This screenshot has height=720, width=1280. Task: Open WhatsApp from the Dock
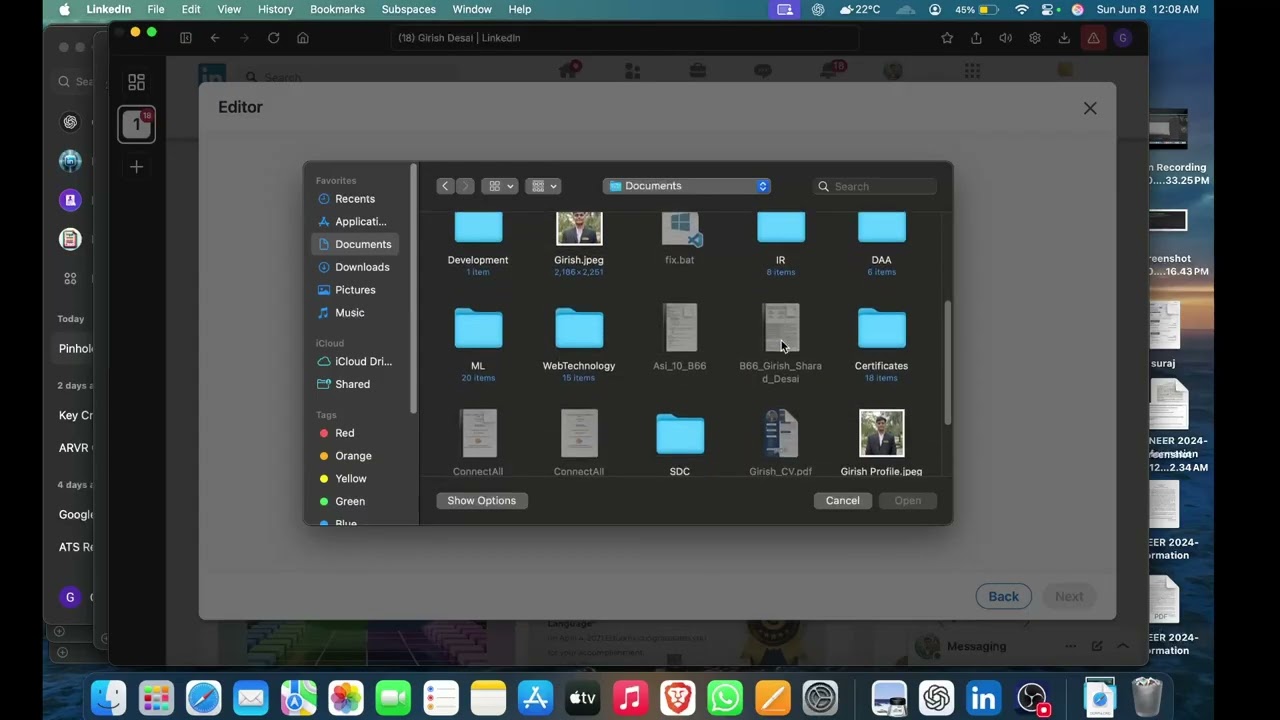coord(725,697)
